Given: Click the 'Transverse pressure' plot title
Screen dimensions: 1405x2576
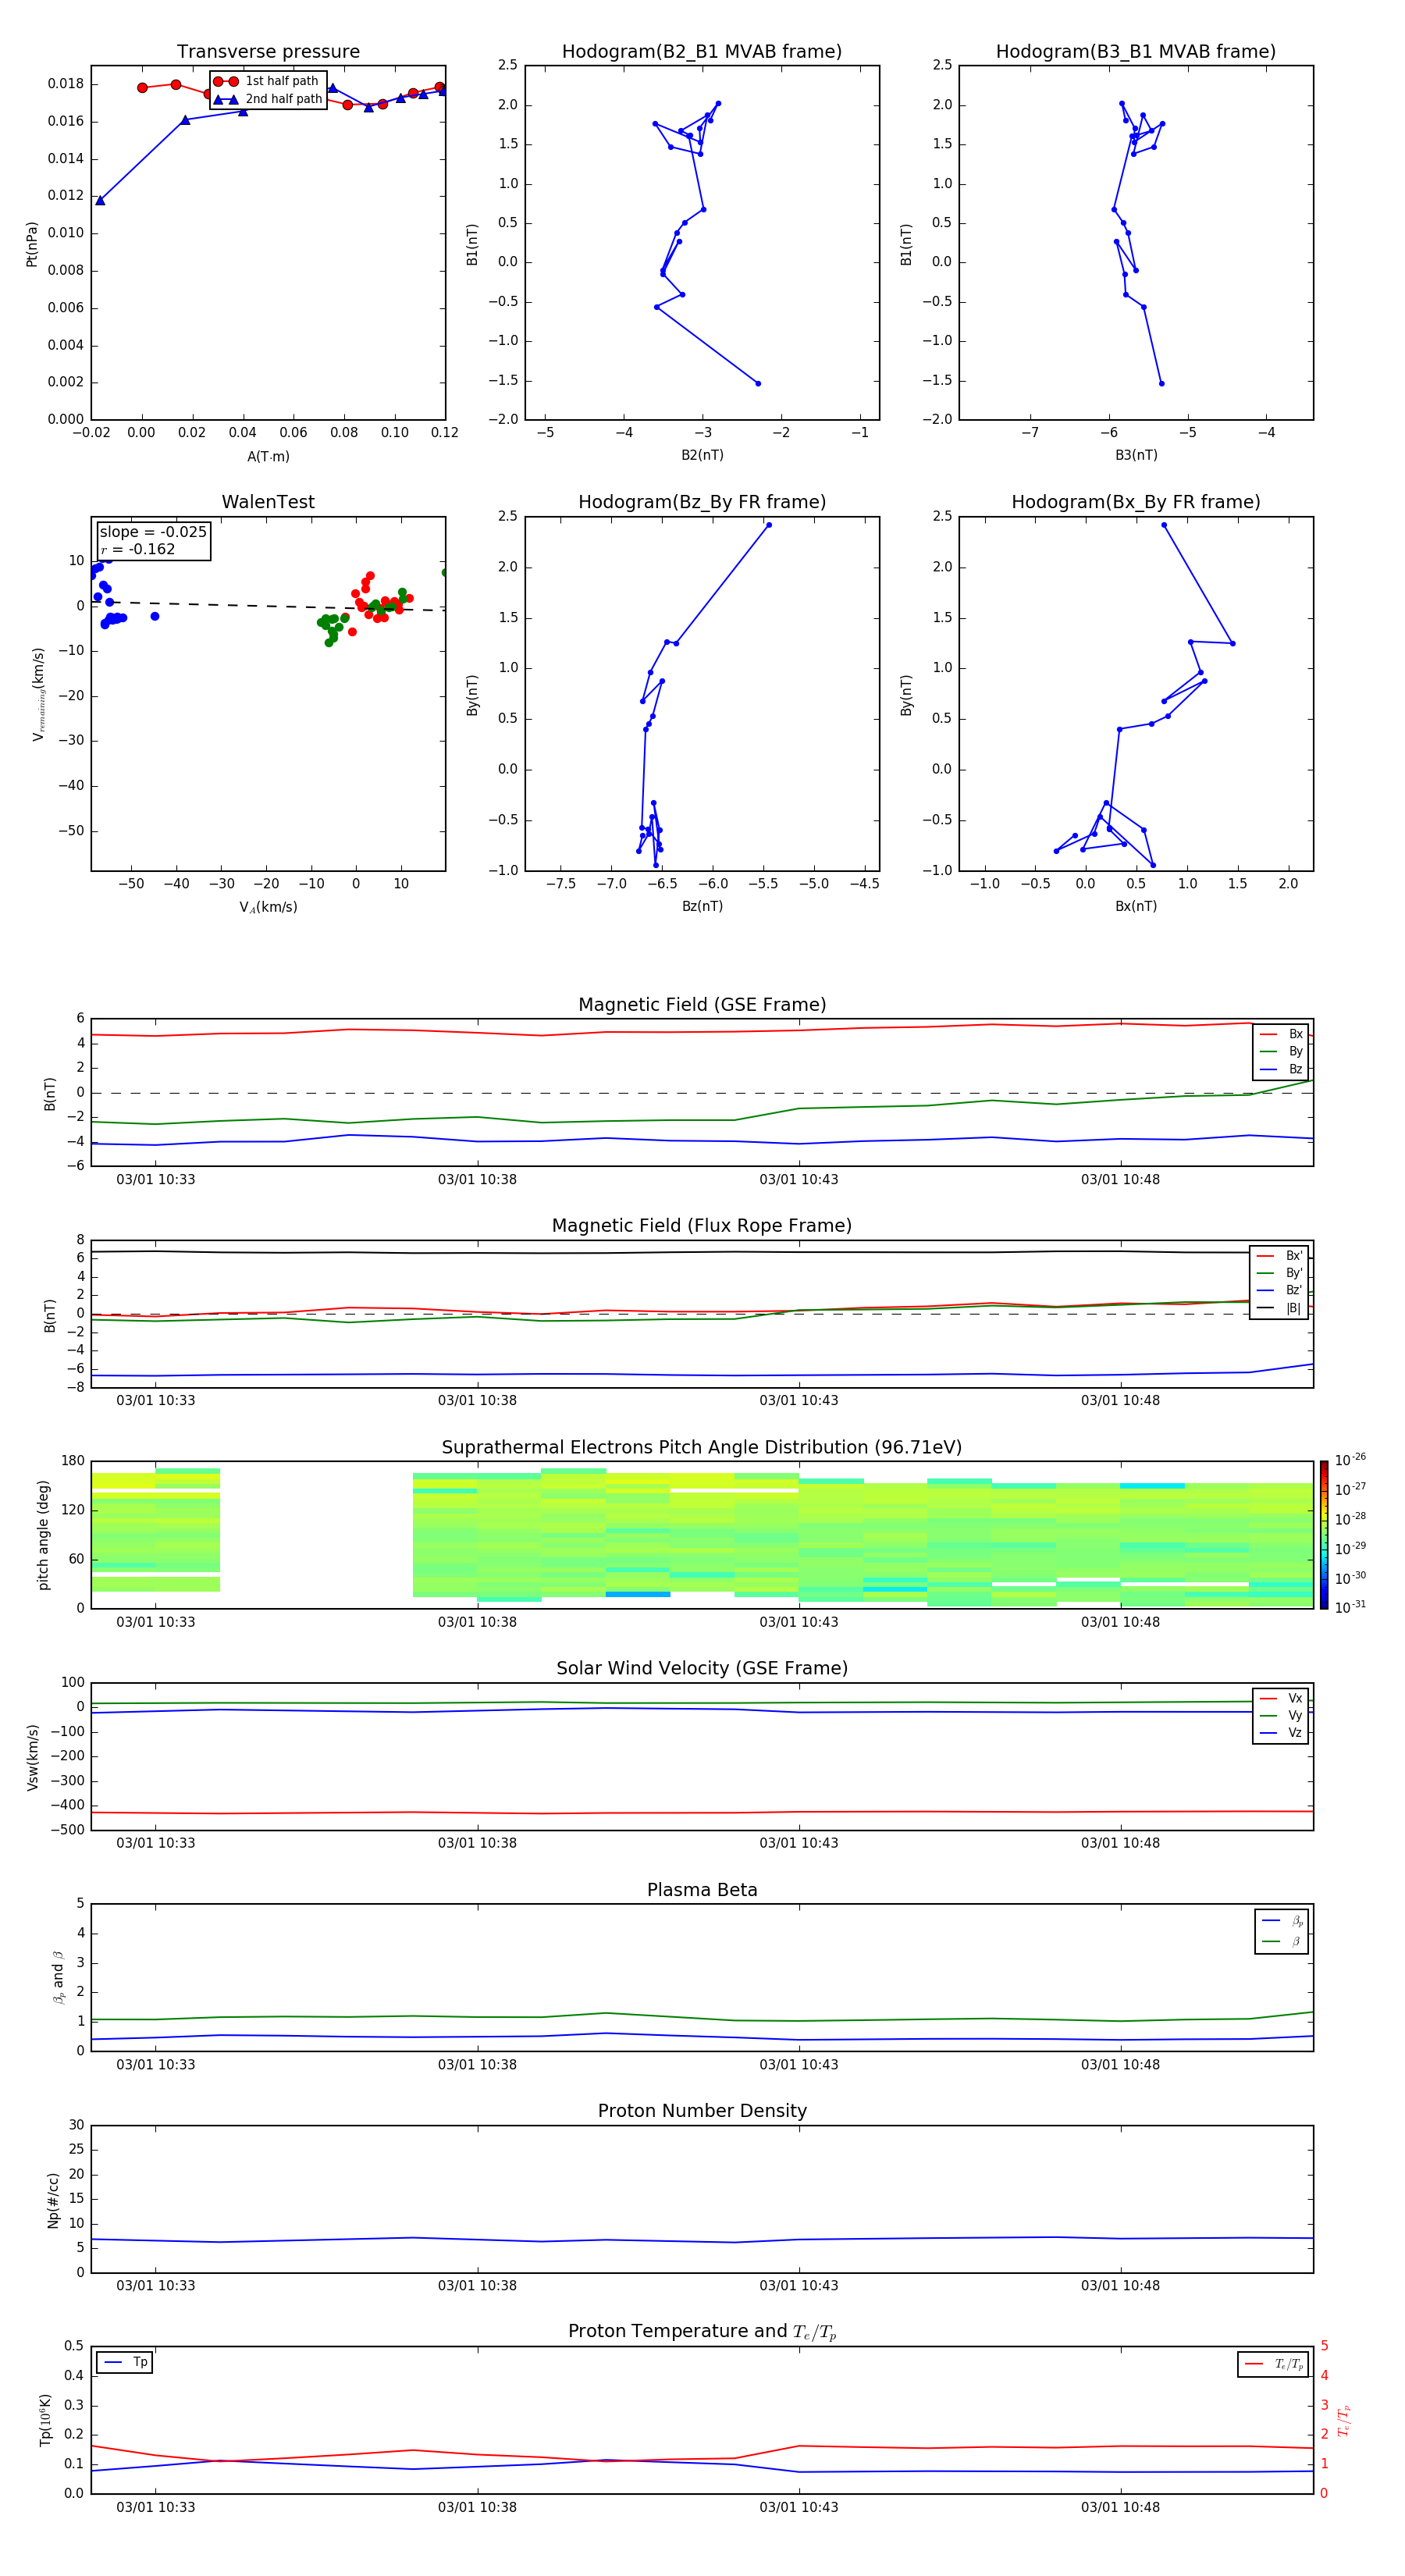Looking at the screenshot, I should [268, 51].
